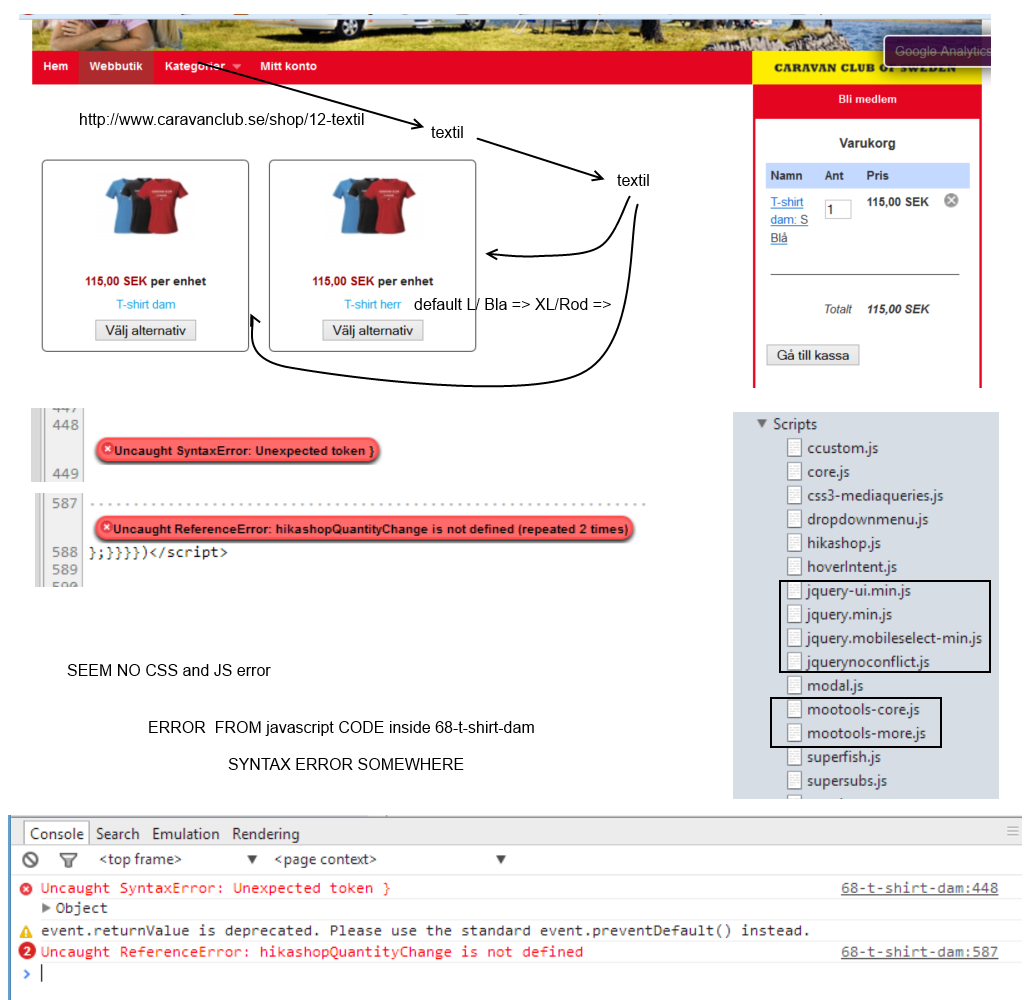The image size is (1030, 1000).
Task: Click the Totalt 115,00 SEK amount
Action: (x=898, y=309)
